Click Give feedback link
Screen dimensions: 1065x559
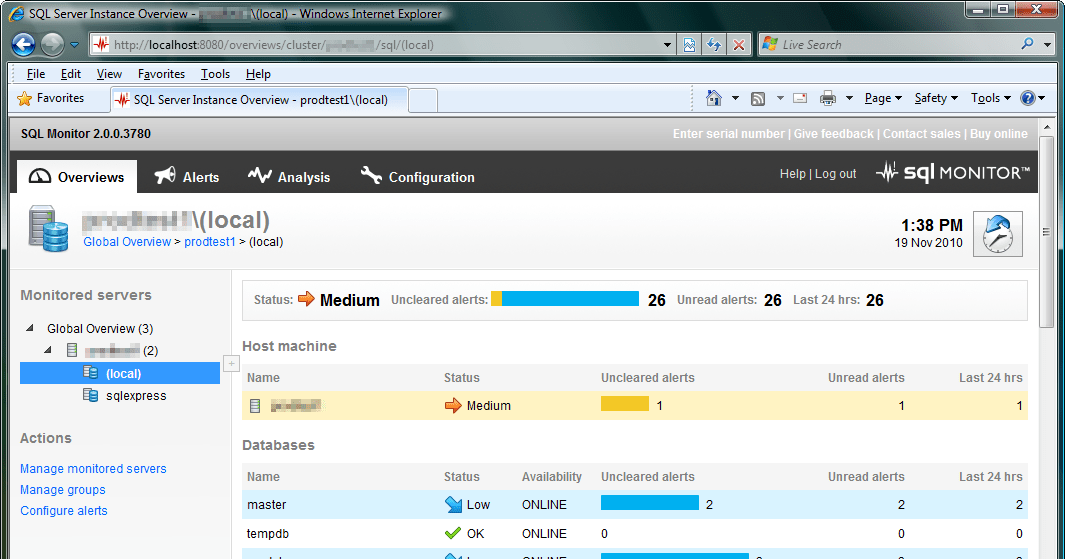pos(833,134)
